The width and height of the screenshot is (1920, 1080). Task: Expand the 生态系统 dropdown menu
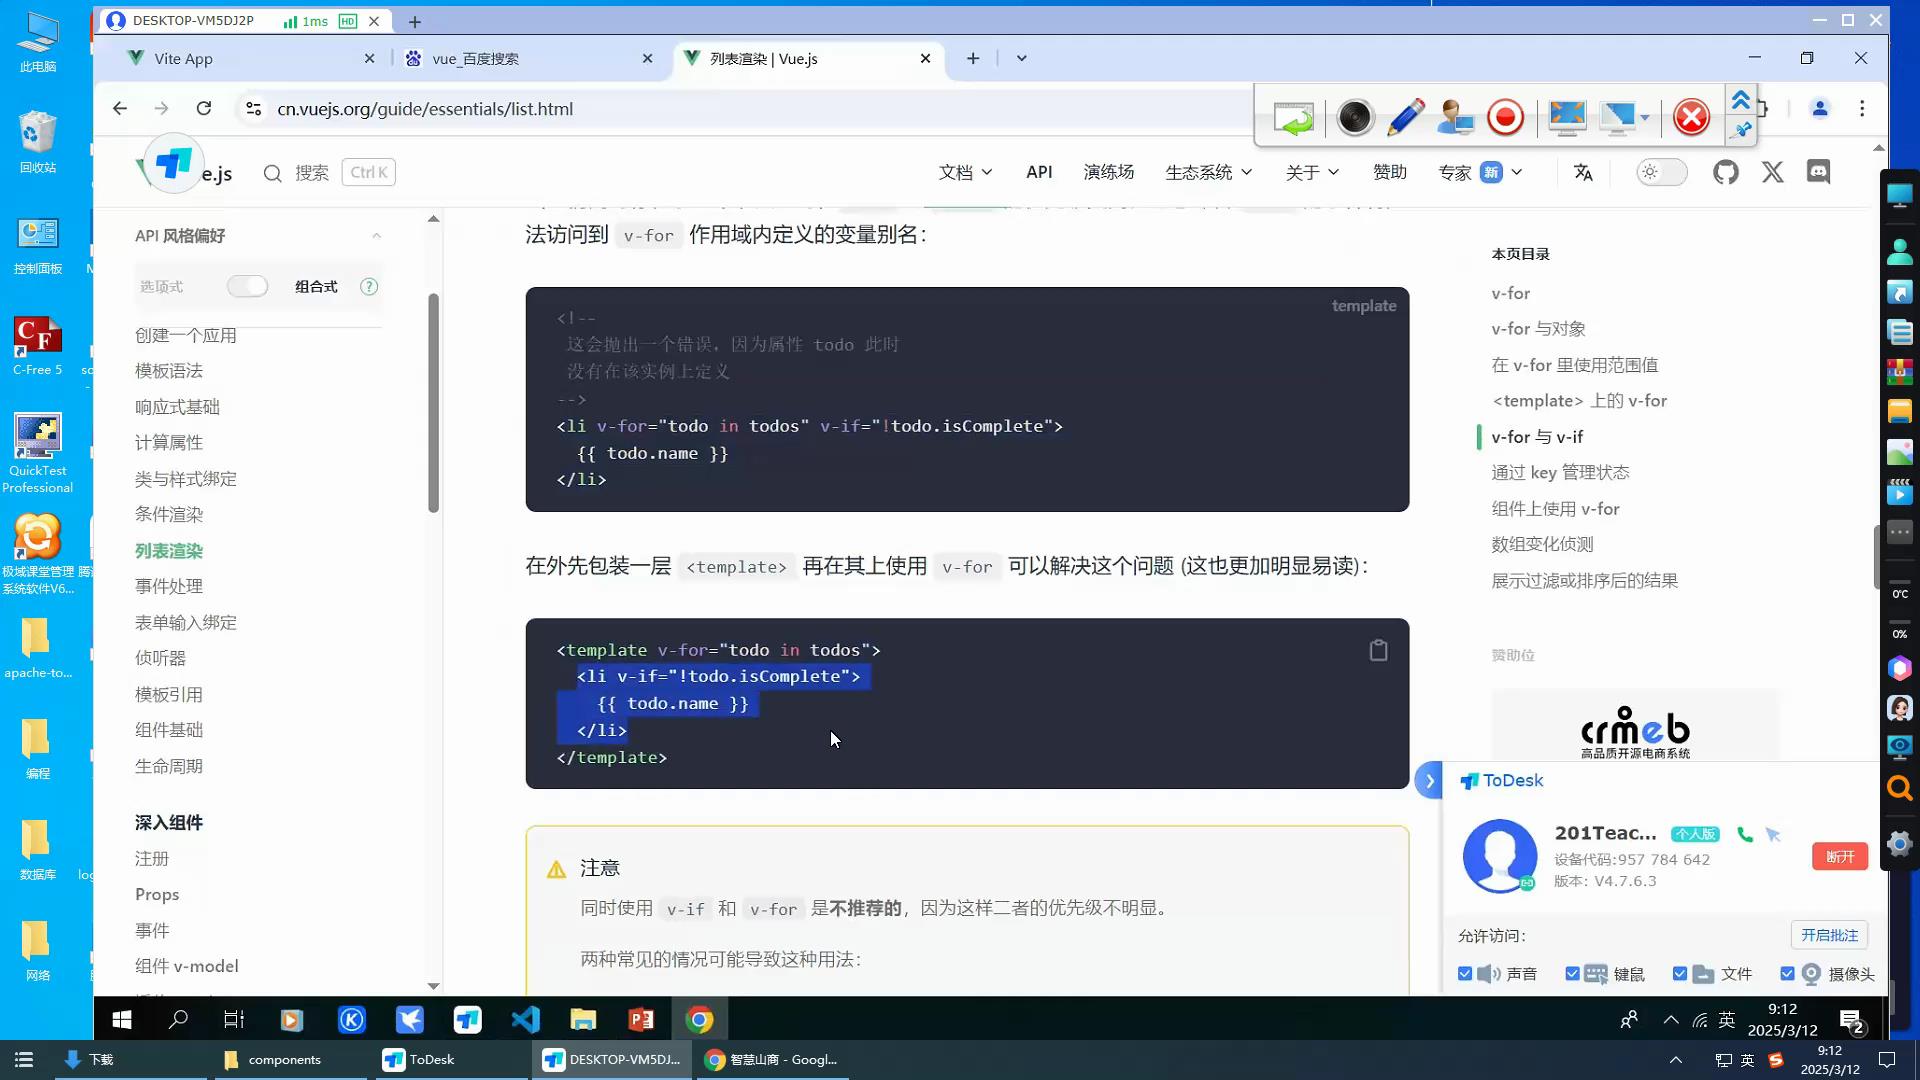1208,172
